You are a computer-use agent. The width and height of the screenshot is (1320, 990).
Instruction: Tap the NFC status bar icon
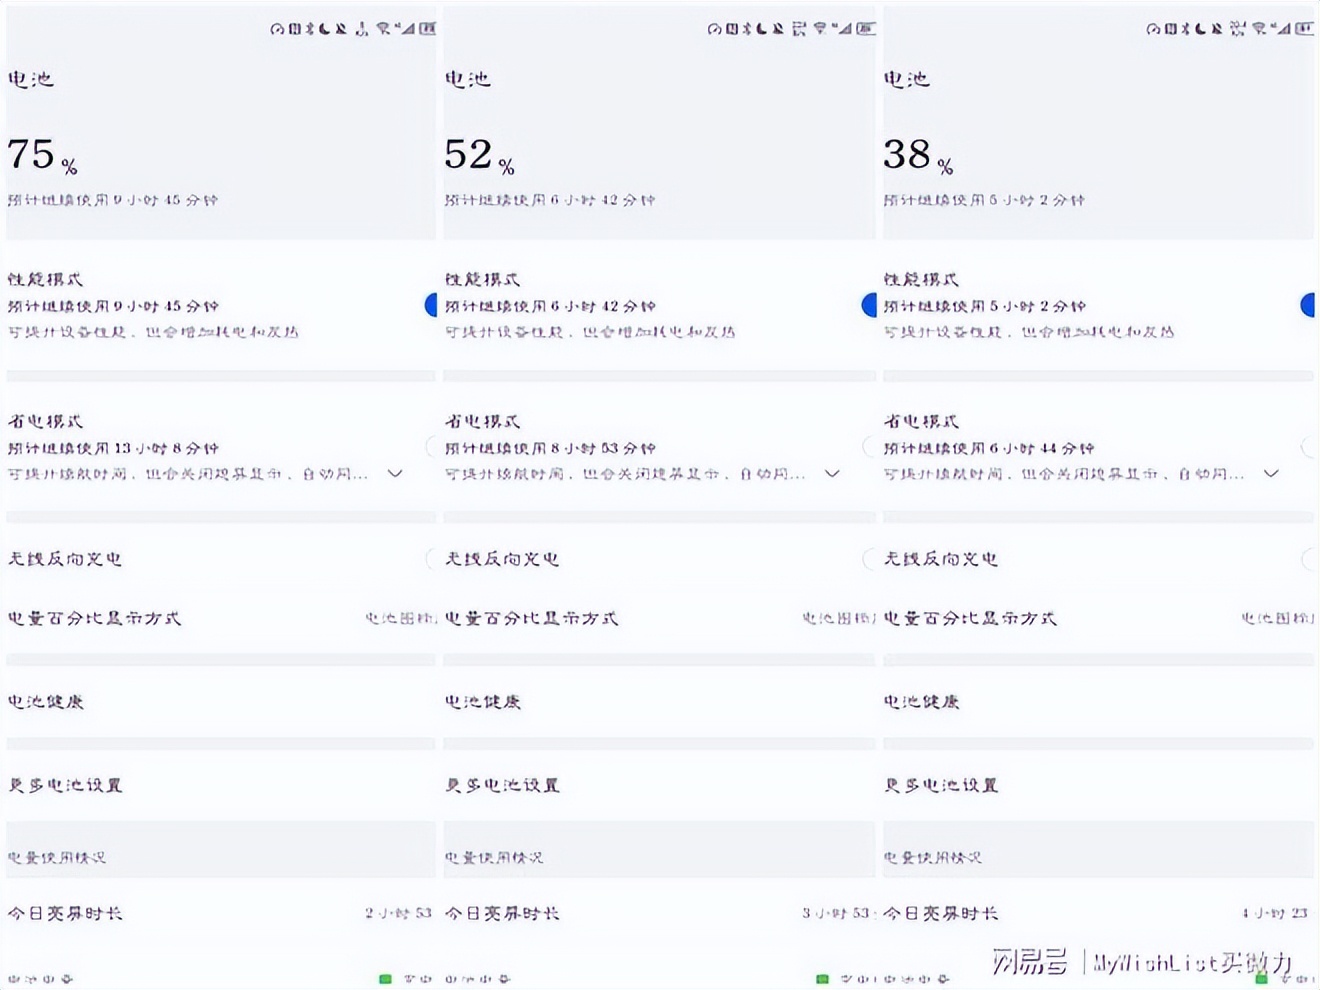coord(293,30)
